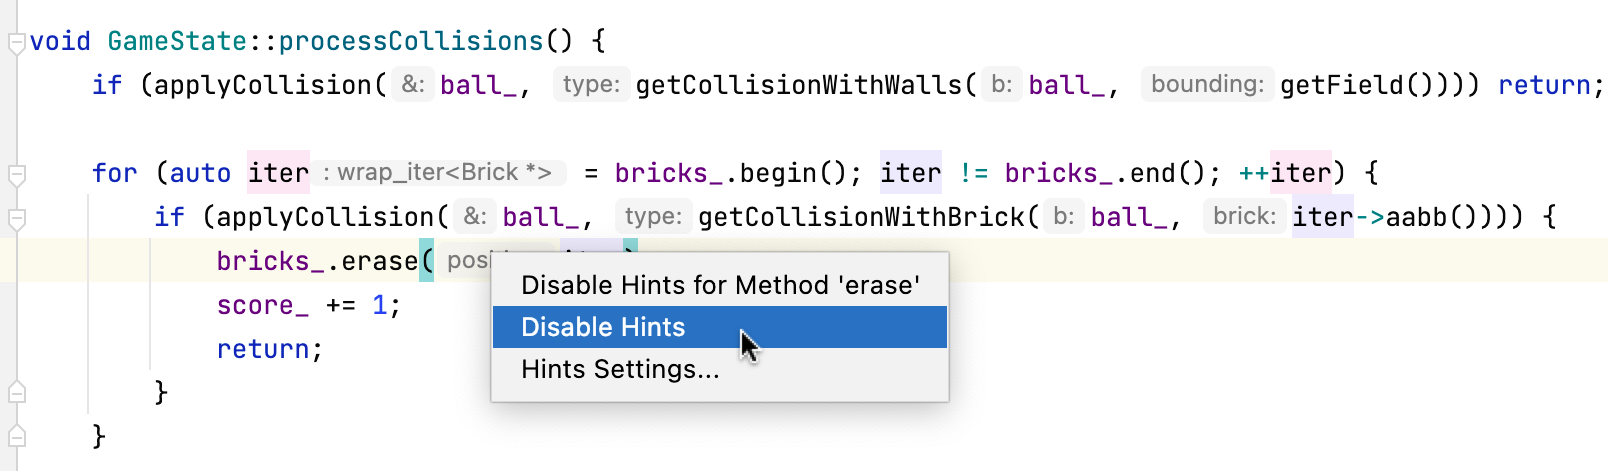Image resolution: width=1608 pixels, height=471 pixels.
Task: Open Hints Settings... from context menu
Action: (x=620, y=369)
